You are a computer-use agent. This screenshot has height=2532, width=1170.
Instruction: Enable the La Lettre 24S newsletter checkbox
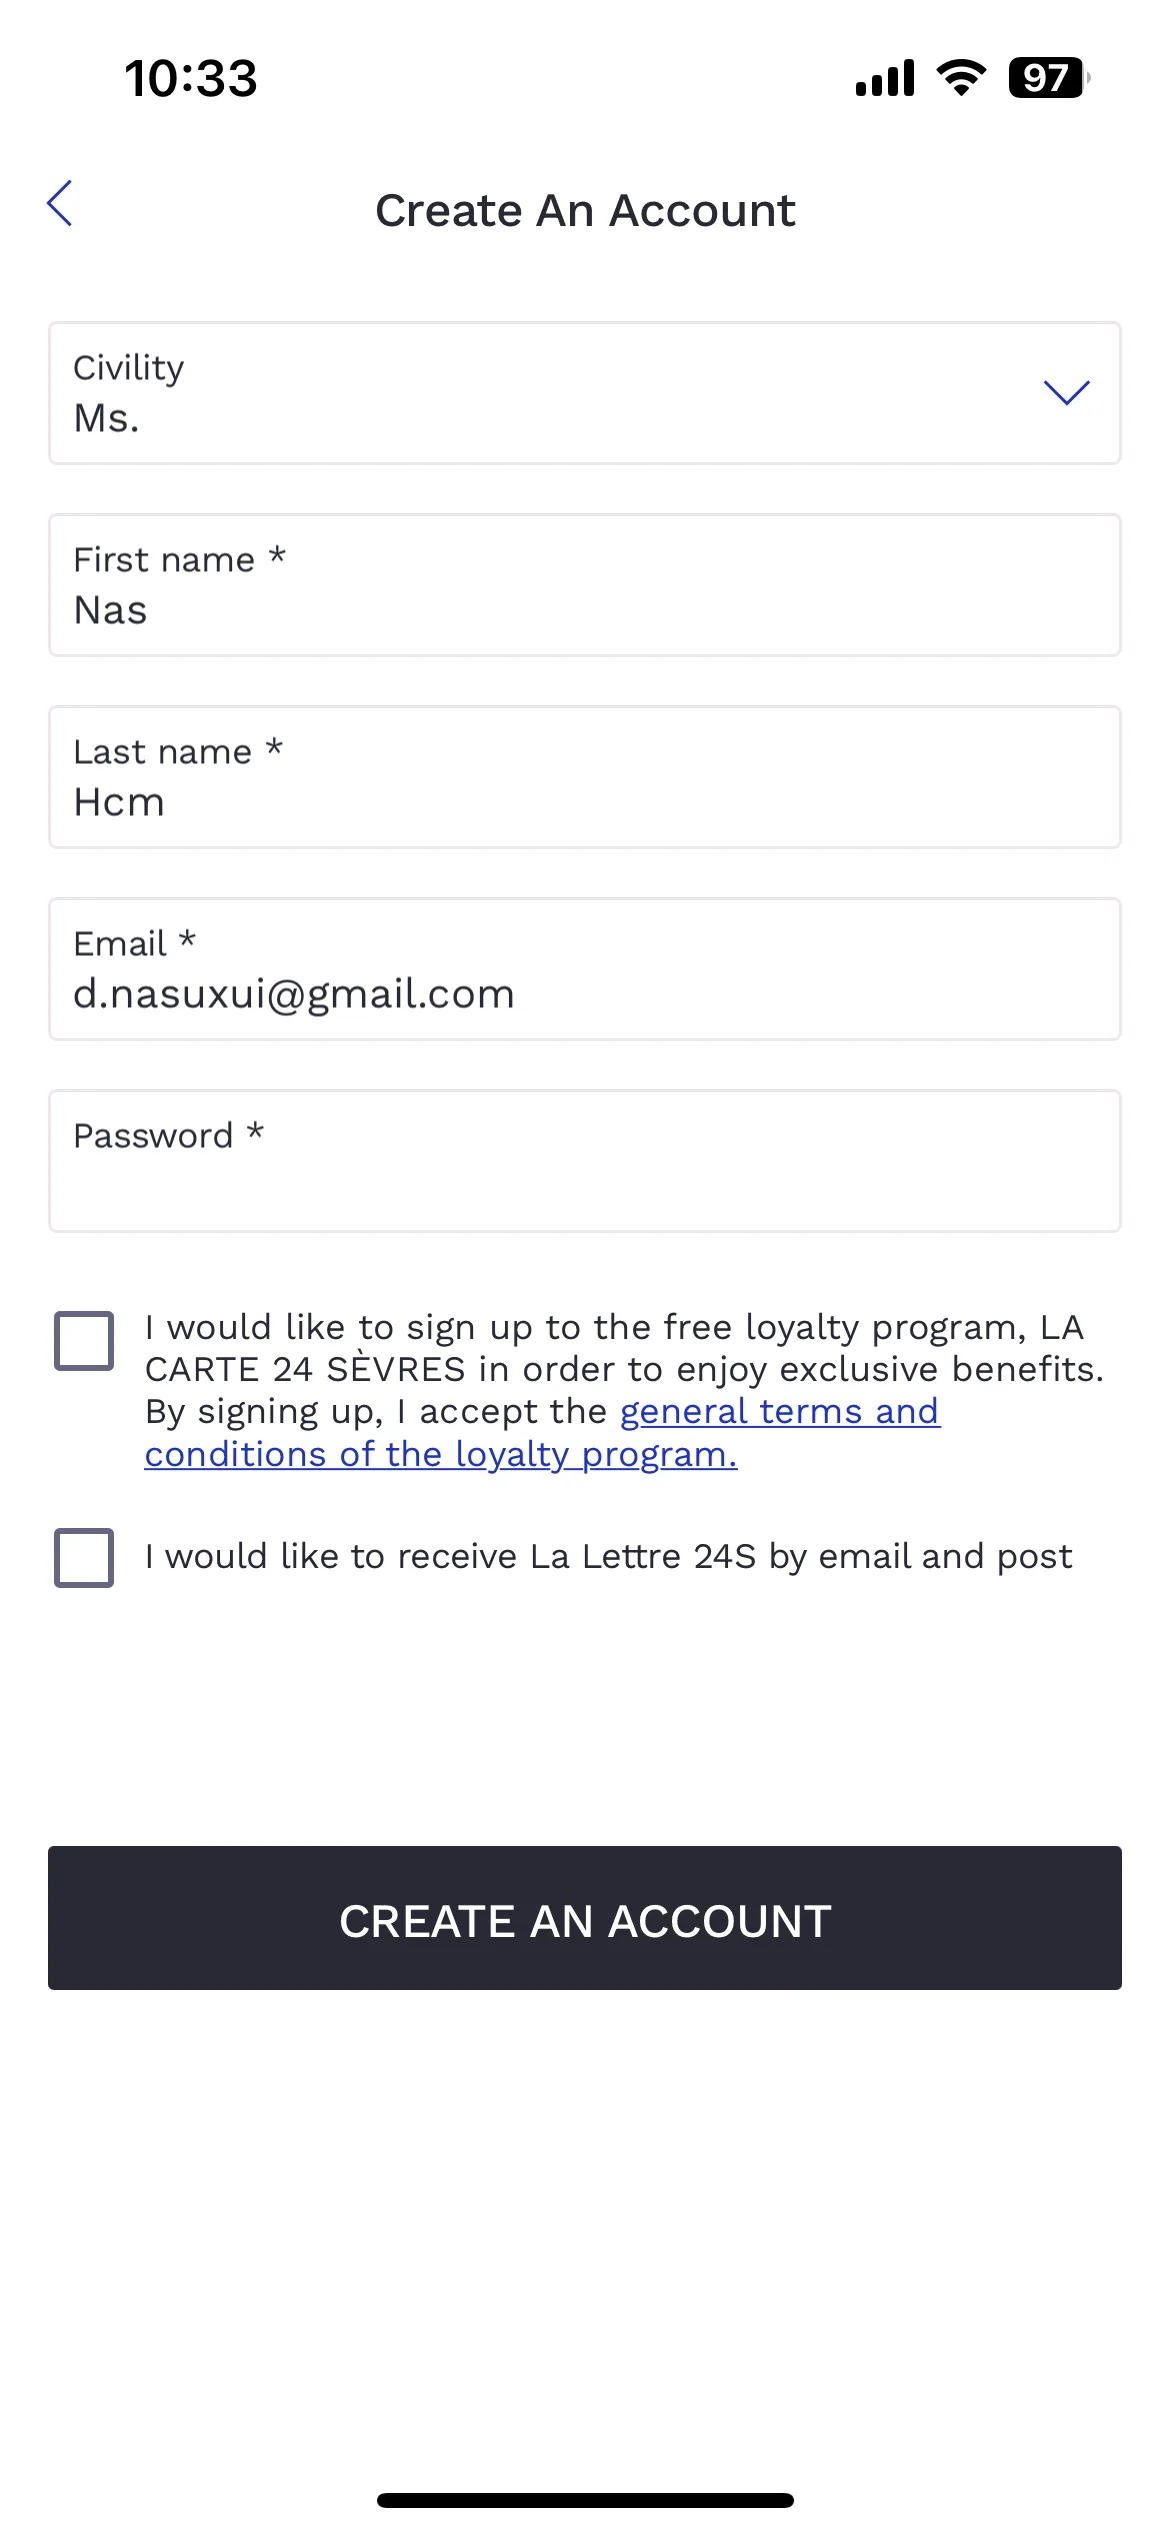coord(84,1557)
